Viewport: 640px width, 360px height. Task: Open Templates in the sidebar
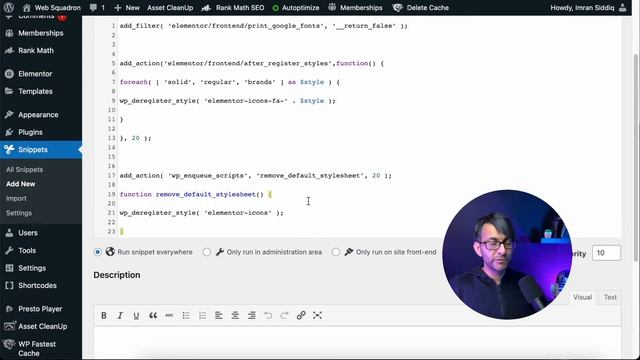pyautogui.click(x=41, y=91)
